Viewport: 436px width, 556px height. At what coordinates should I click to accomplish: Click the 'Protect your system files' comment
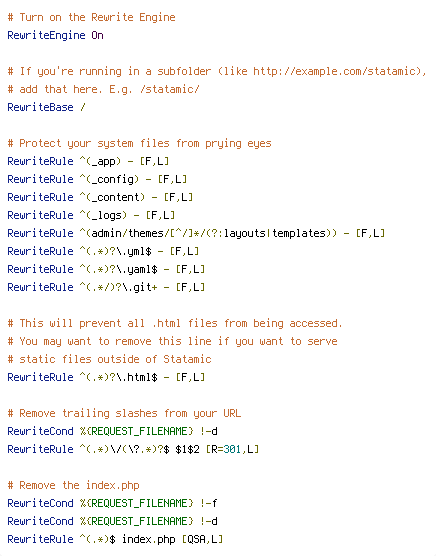(139, 143)
